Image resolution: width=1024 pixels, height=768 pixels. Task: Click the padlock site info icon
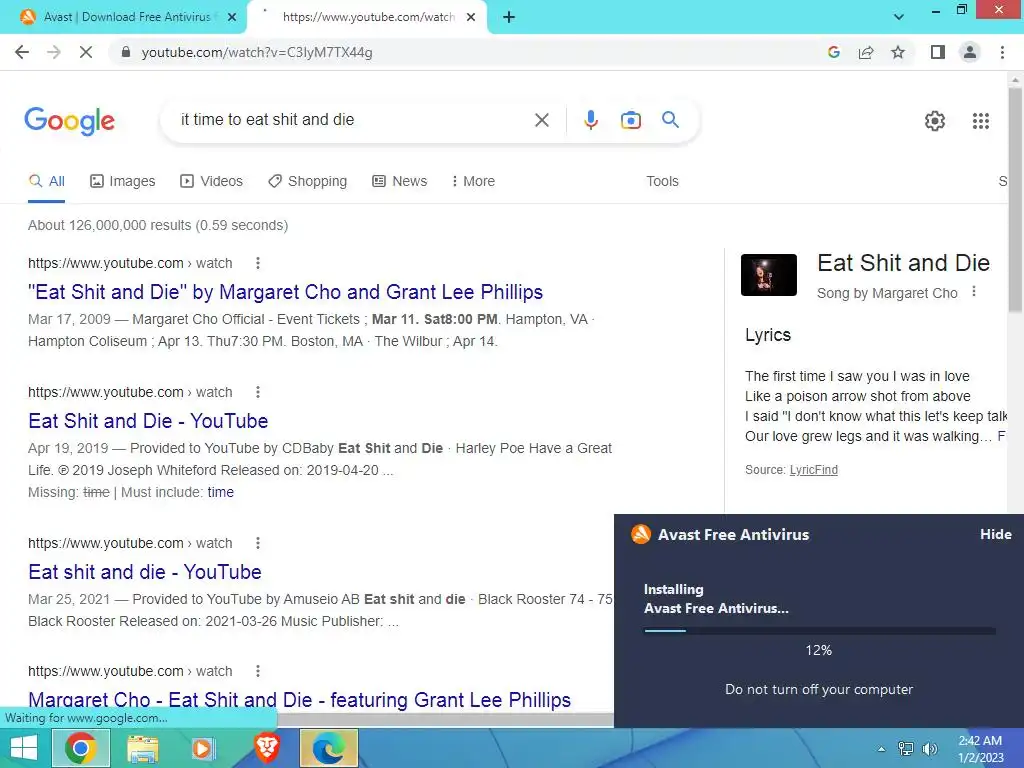coord(126,52)
